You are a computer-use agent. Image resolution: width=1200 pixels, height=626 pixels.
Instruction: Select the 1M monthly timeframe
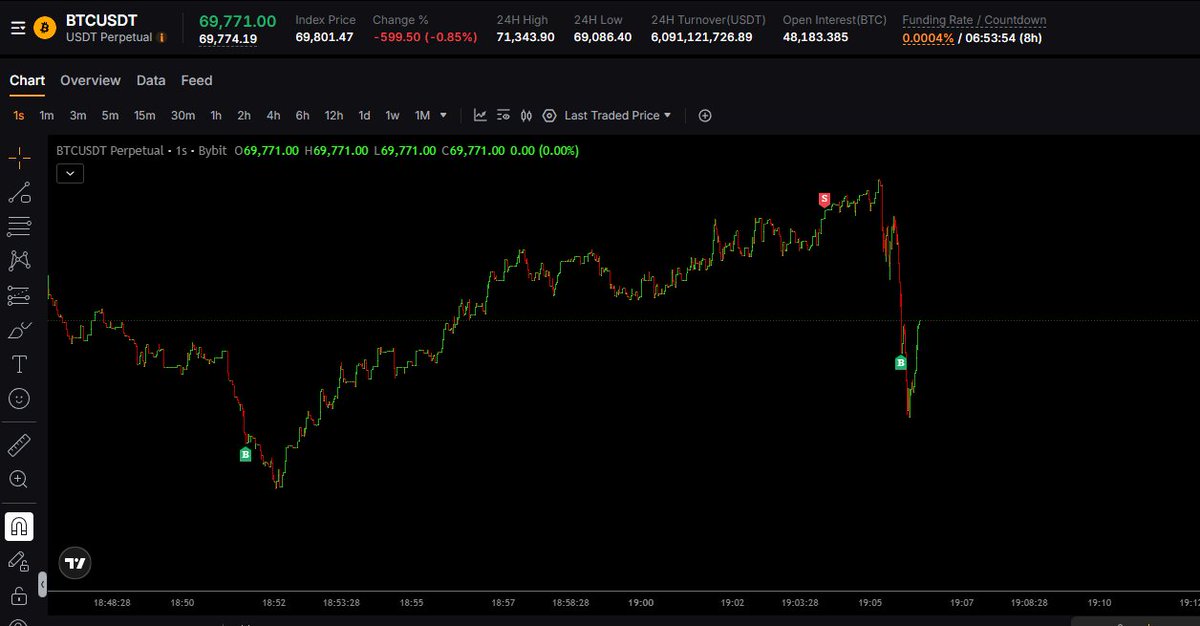click(422, 115)
